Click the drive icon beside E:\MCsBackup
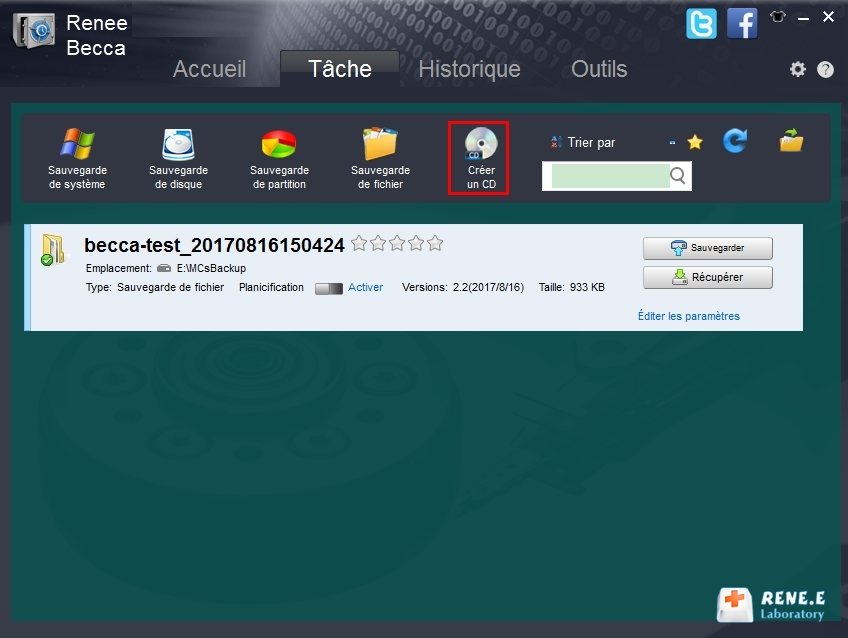This screenshot has width=848, height=638. click(x=164, y=268)
